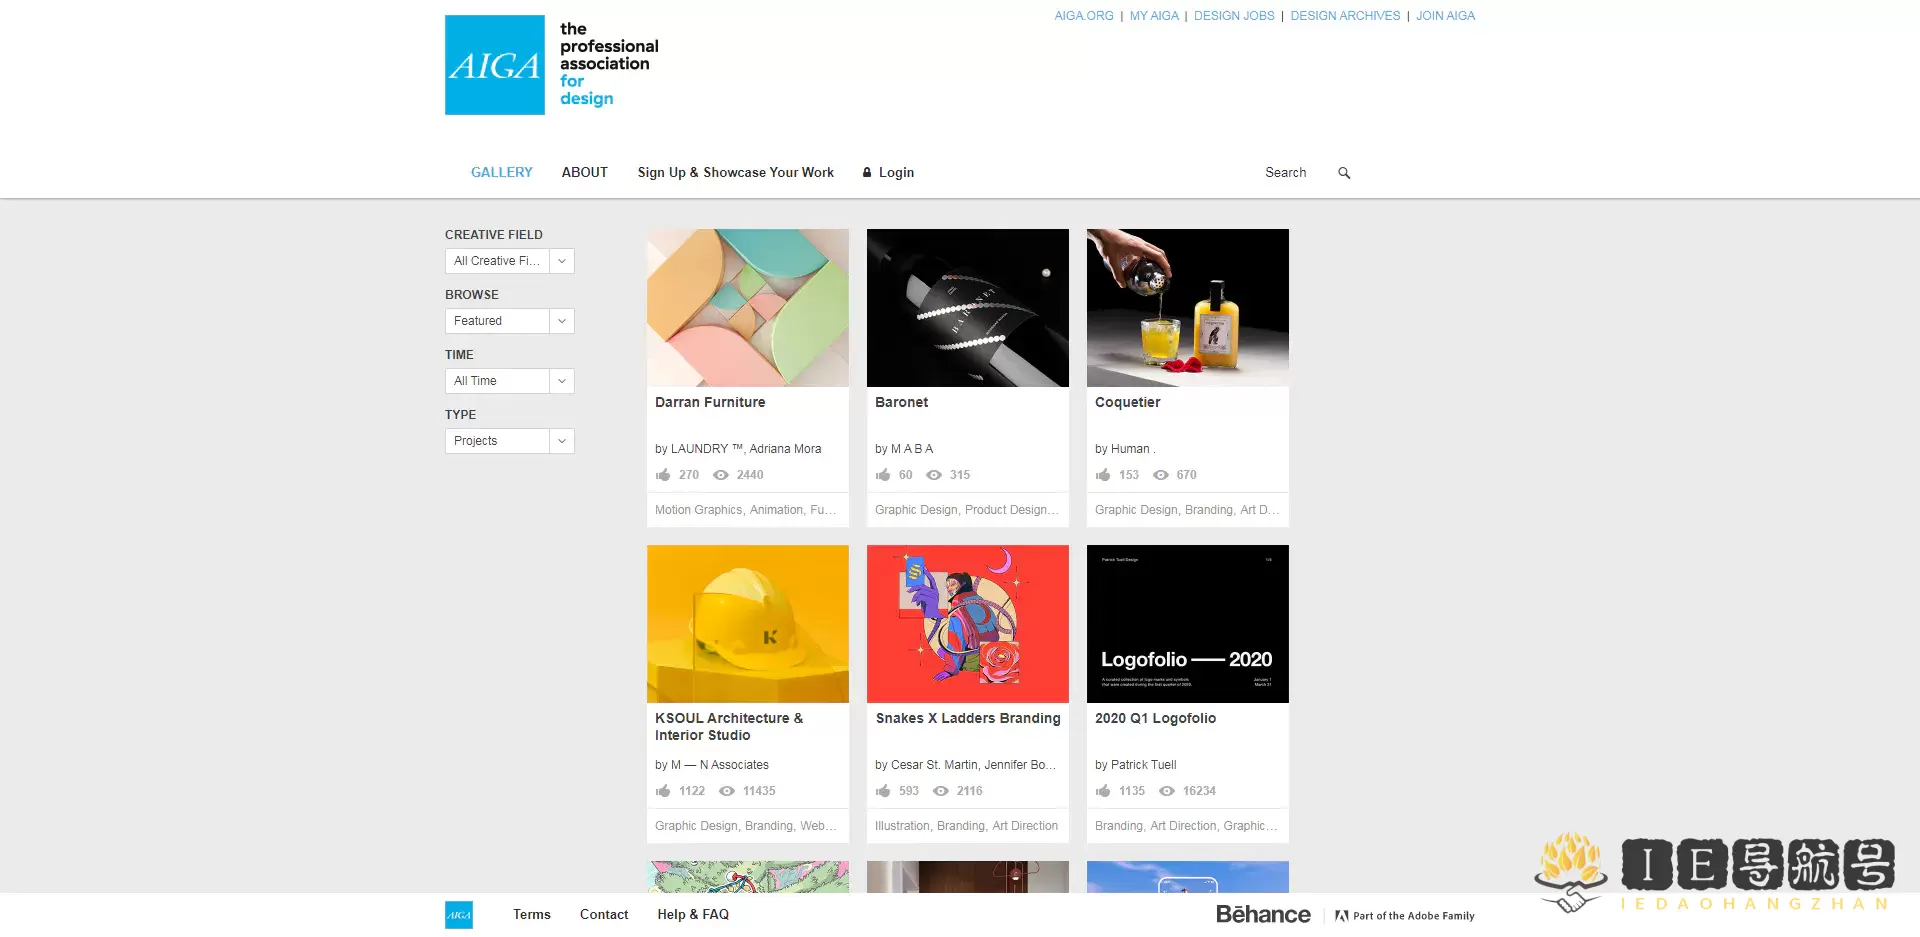Click the small AIGA icon in the footer
This screenshot has width=1920, height=937.
(458, 914)
